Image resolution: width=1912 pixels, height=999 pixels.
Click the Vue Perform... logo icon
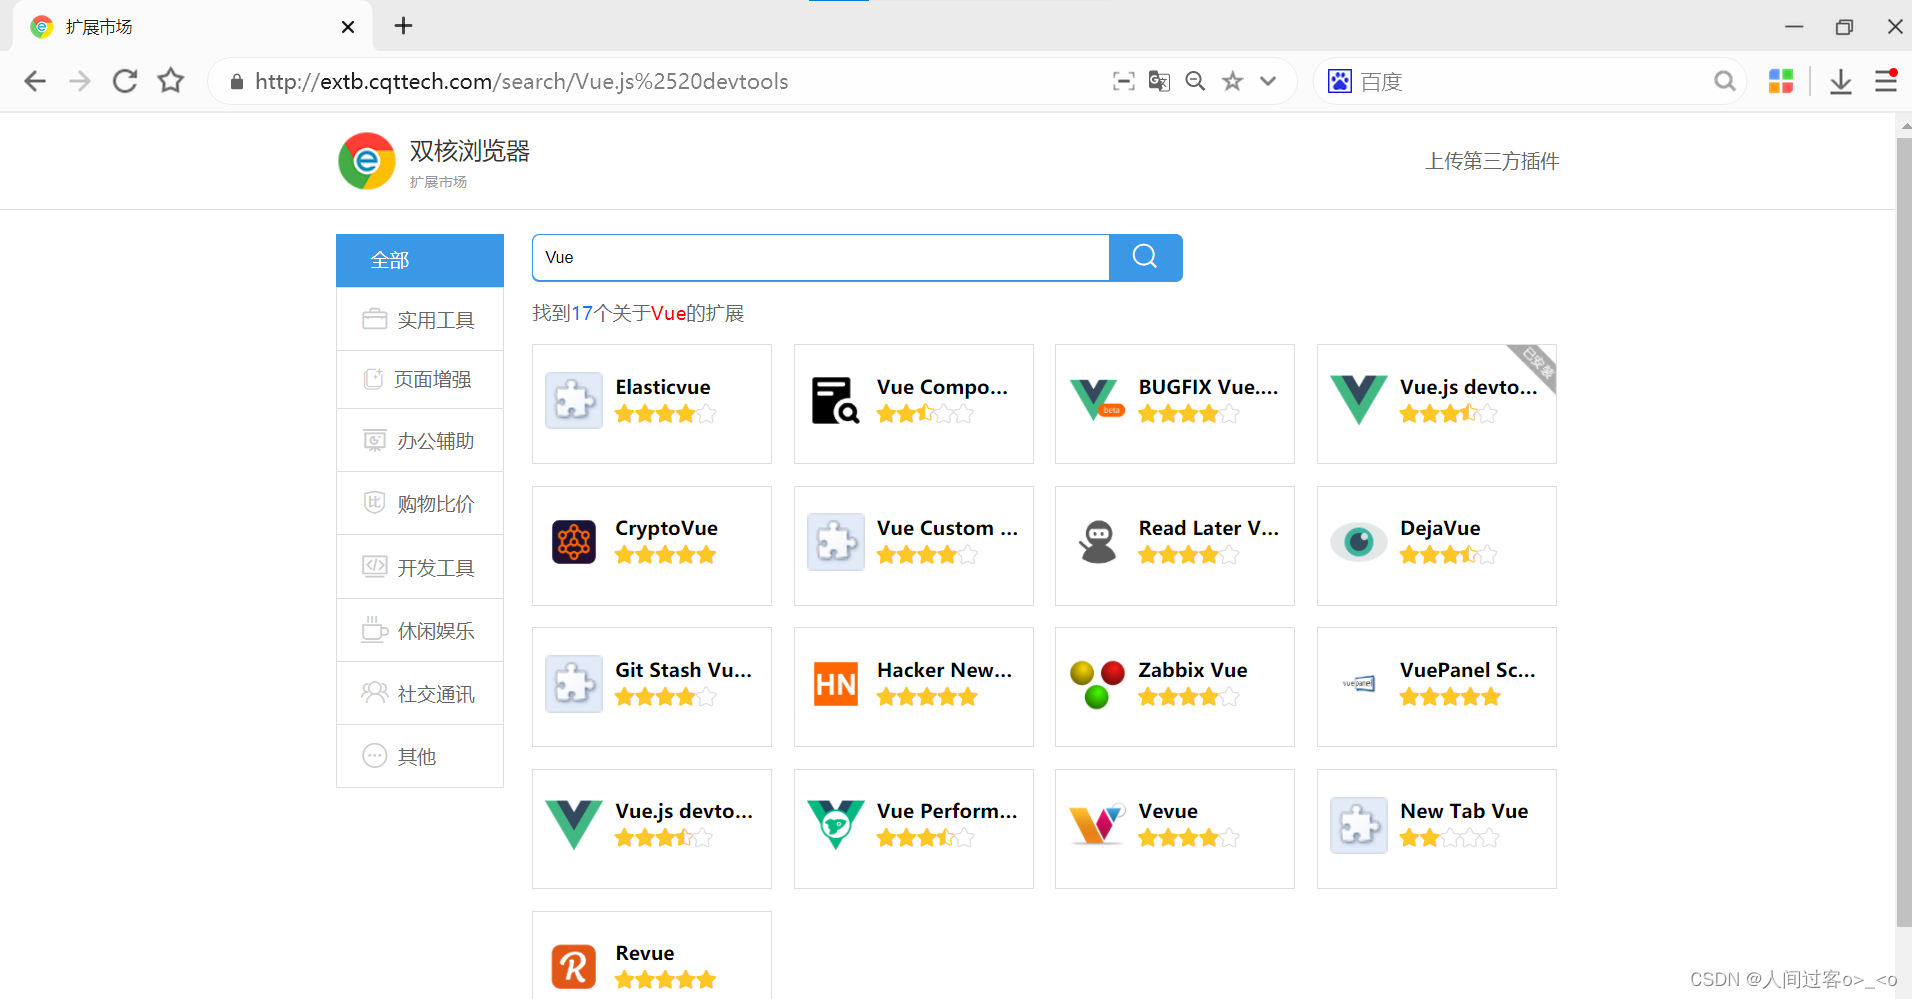click(836, 824)
